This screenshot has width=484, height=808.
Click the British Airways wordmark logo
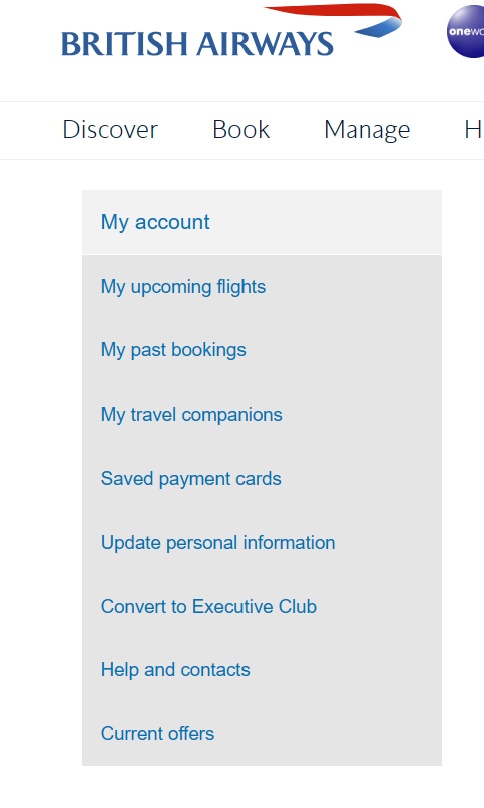[x=197, y=43]
